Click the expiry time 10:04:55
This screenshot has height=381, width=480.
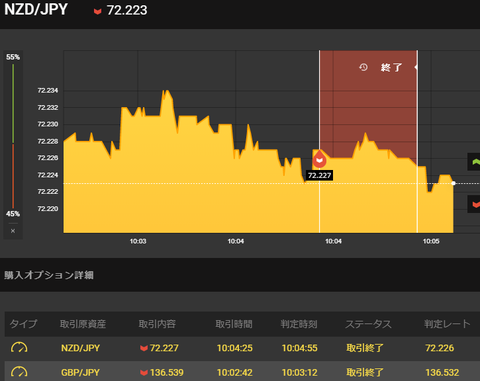(x=300, y=348)
